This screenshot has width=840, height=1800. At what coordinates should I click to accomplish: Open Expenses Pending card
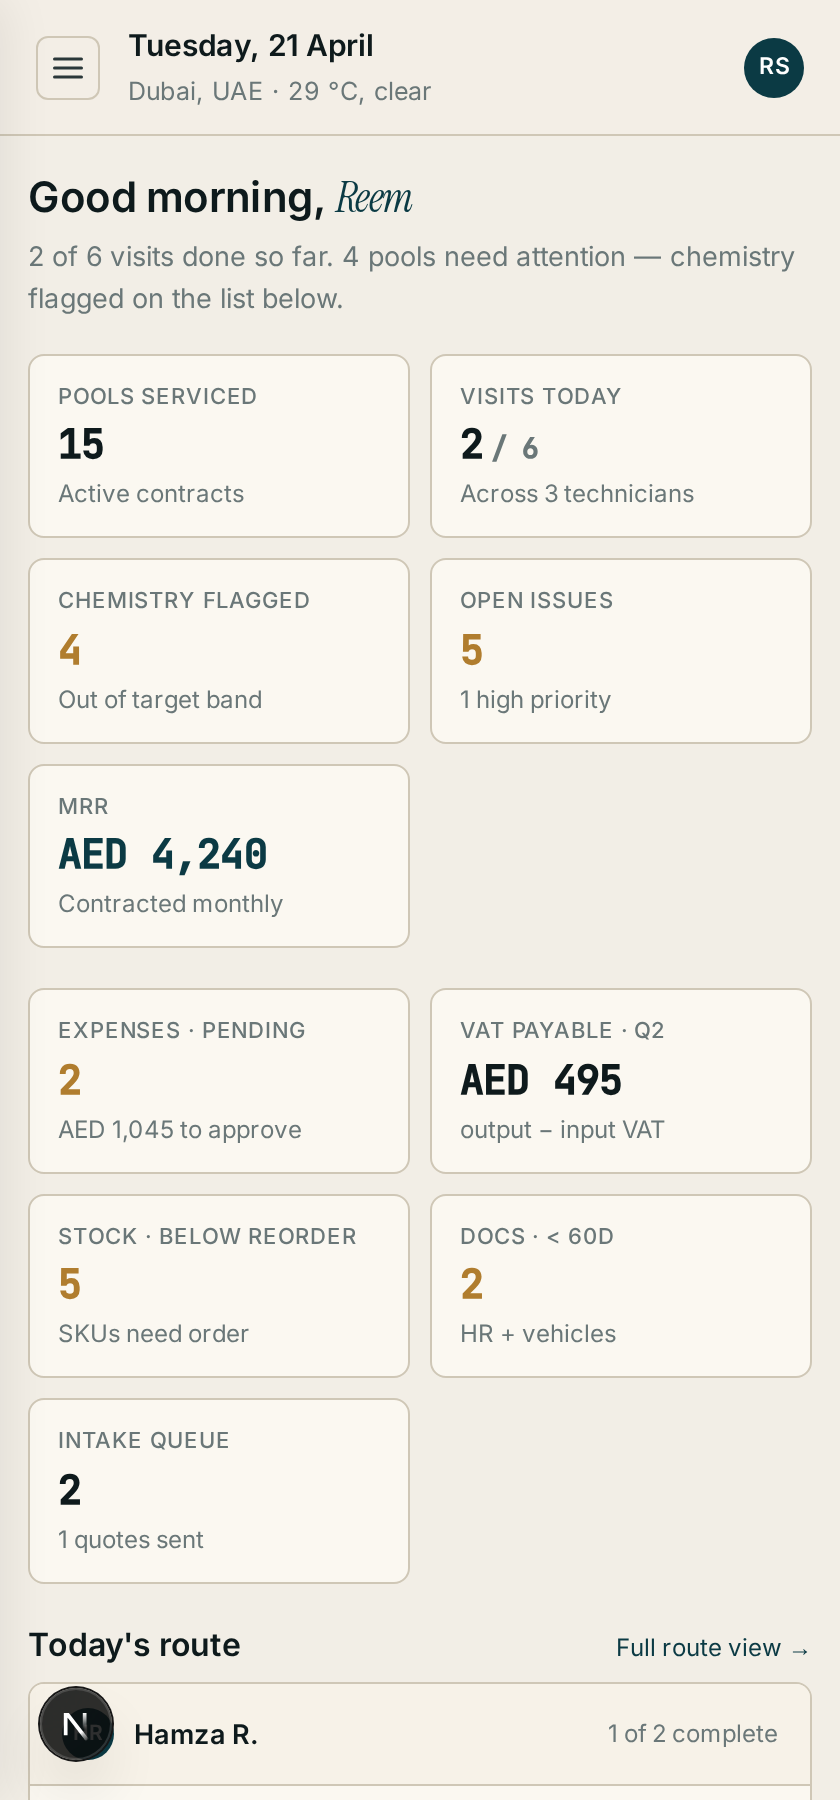pyautogui.click(x=219, y=1081)
